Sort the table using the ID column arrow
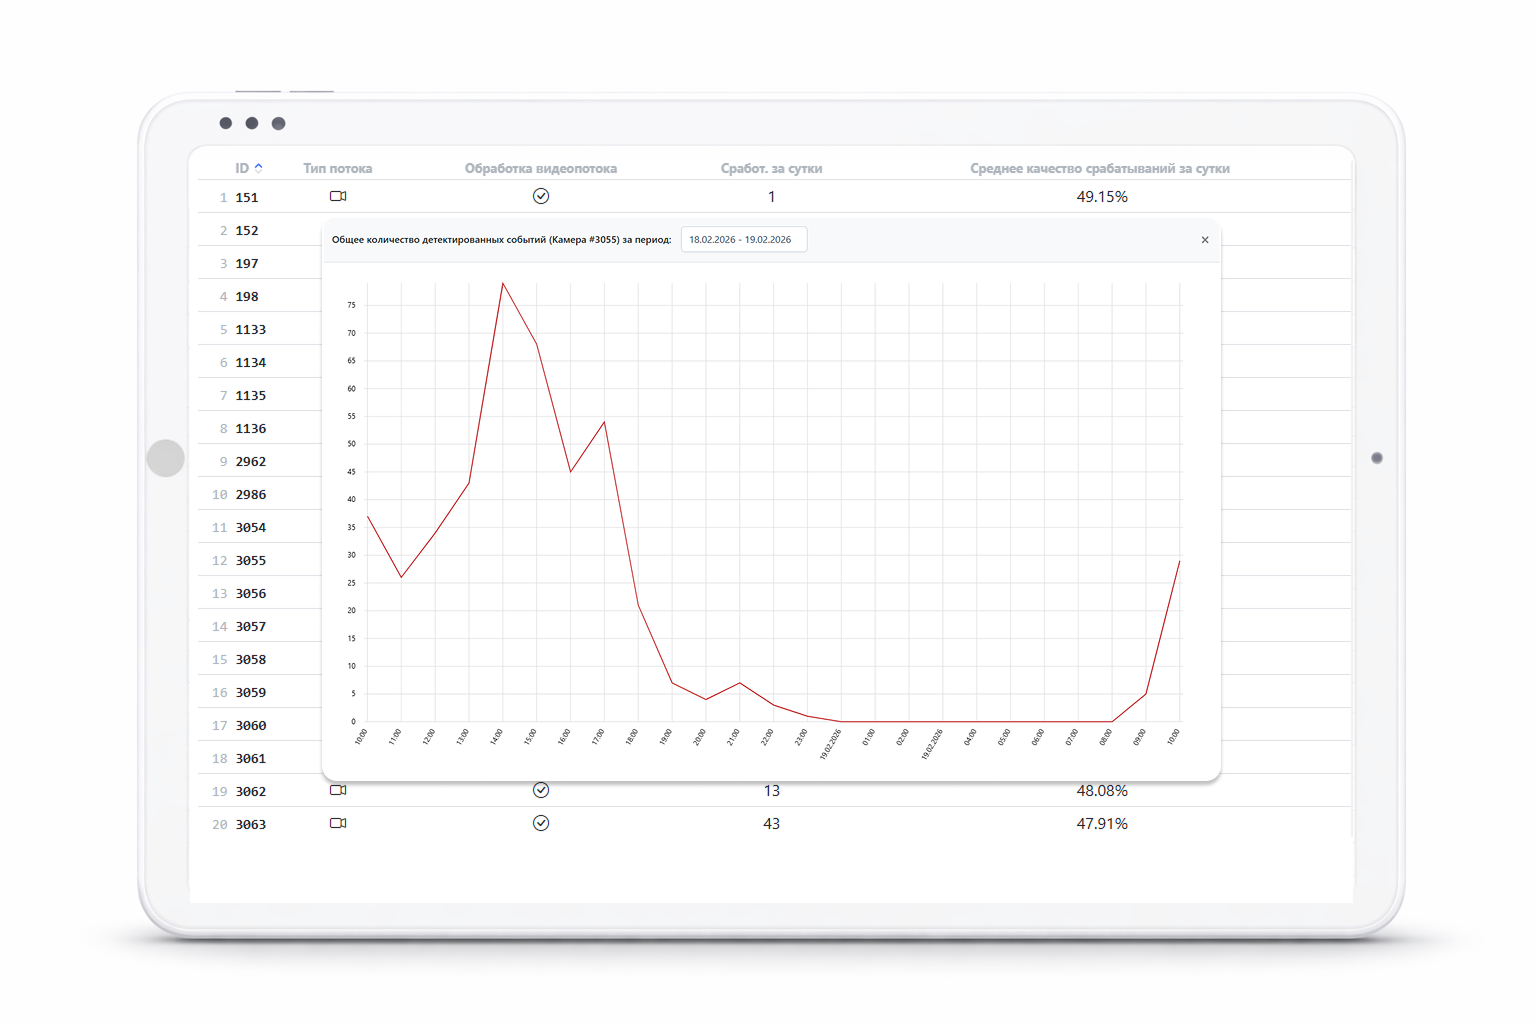 258,168
